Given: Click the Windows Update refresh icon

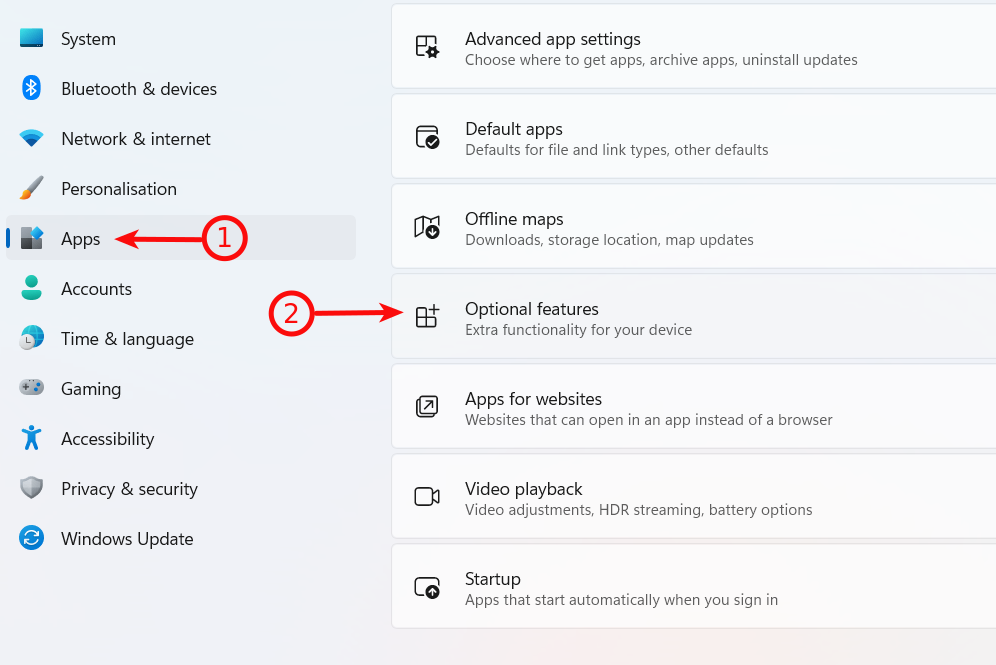Looking at the screenshot, I should point(31,538).
